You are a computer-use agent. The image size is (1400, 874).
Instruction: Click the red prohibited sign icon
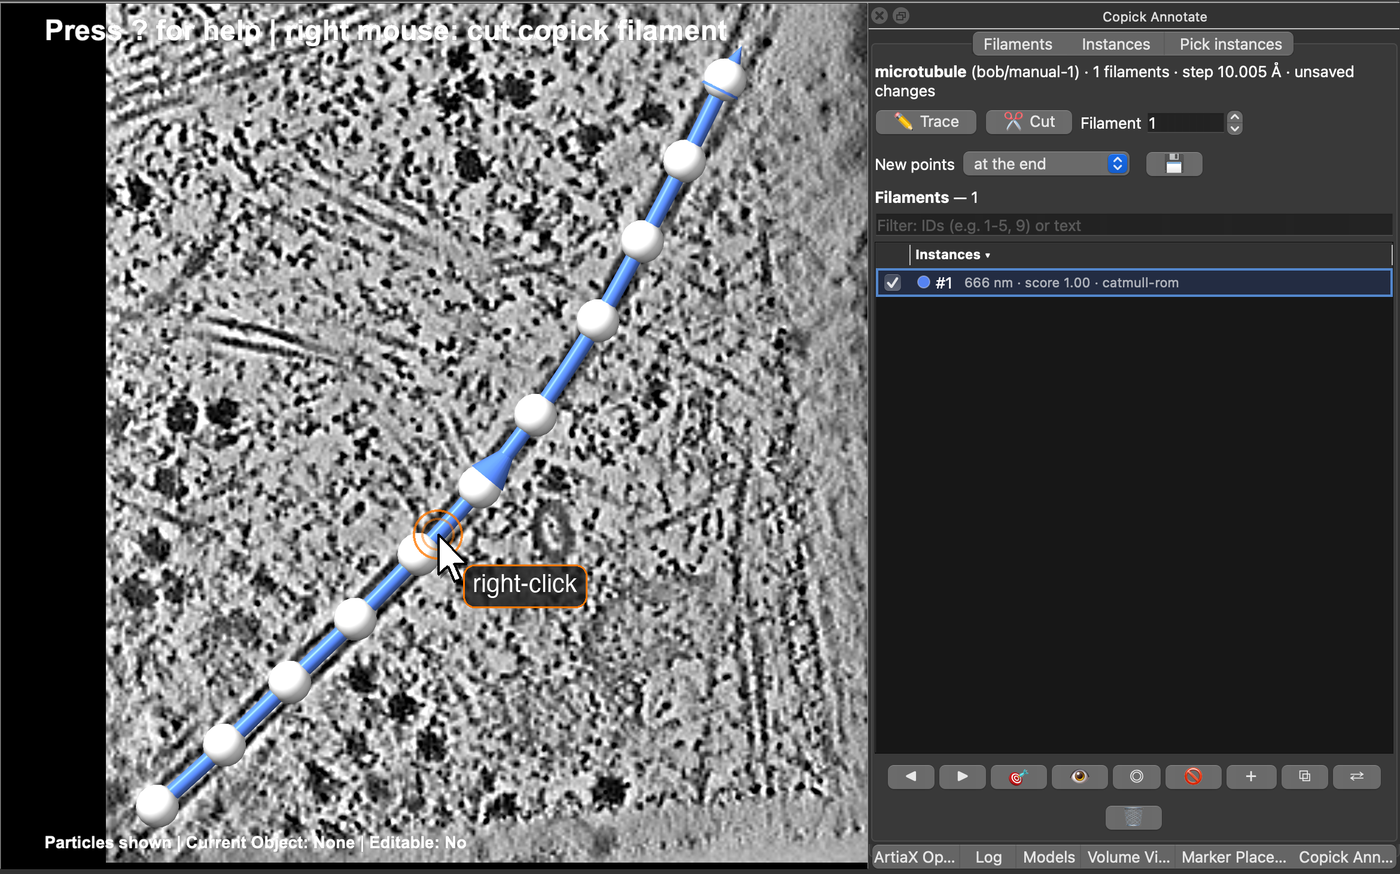click(x=1193, y=776)
